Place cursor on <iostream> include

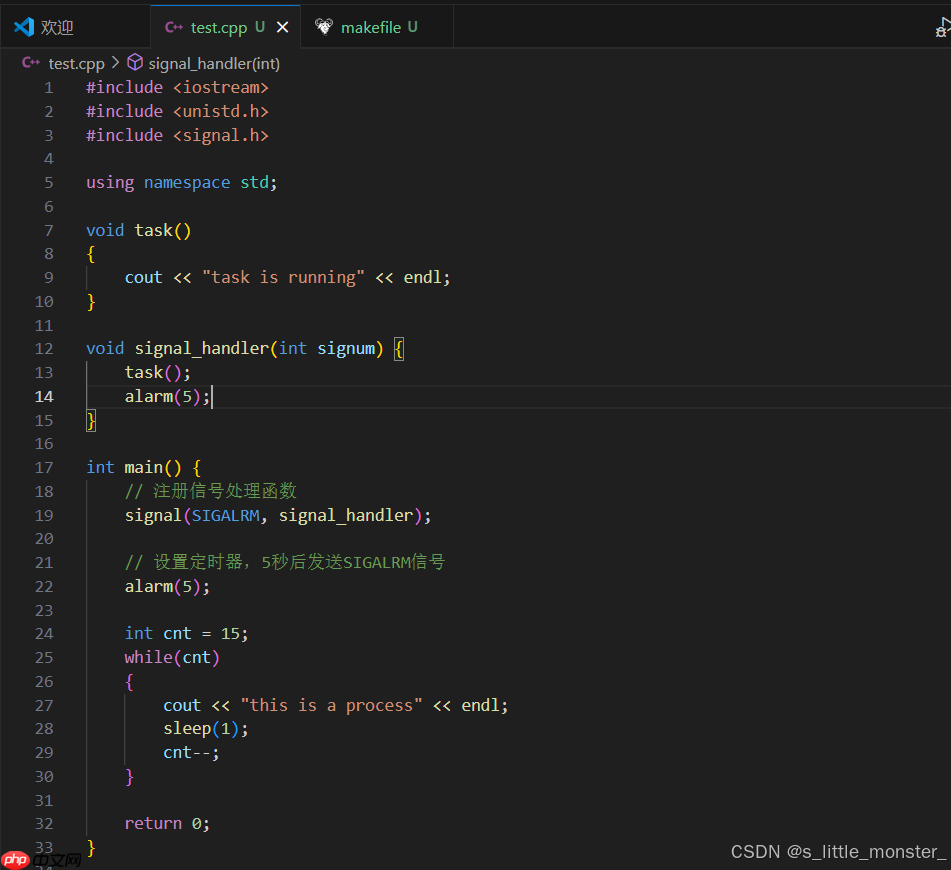pos(221,87)
